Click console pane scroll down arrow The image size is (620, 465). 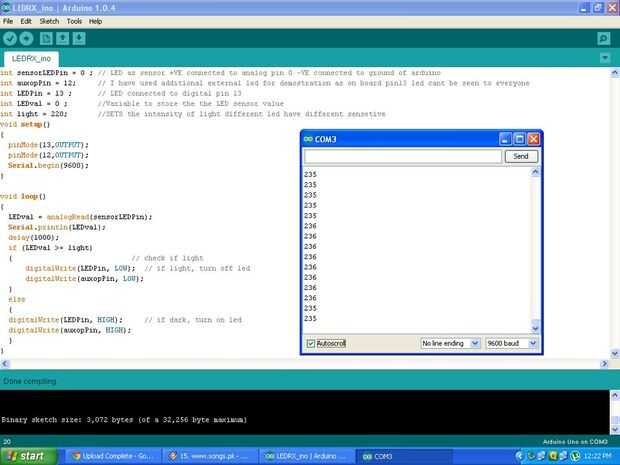[615, 429]
